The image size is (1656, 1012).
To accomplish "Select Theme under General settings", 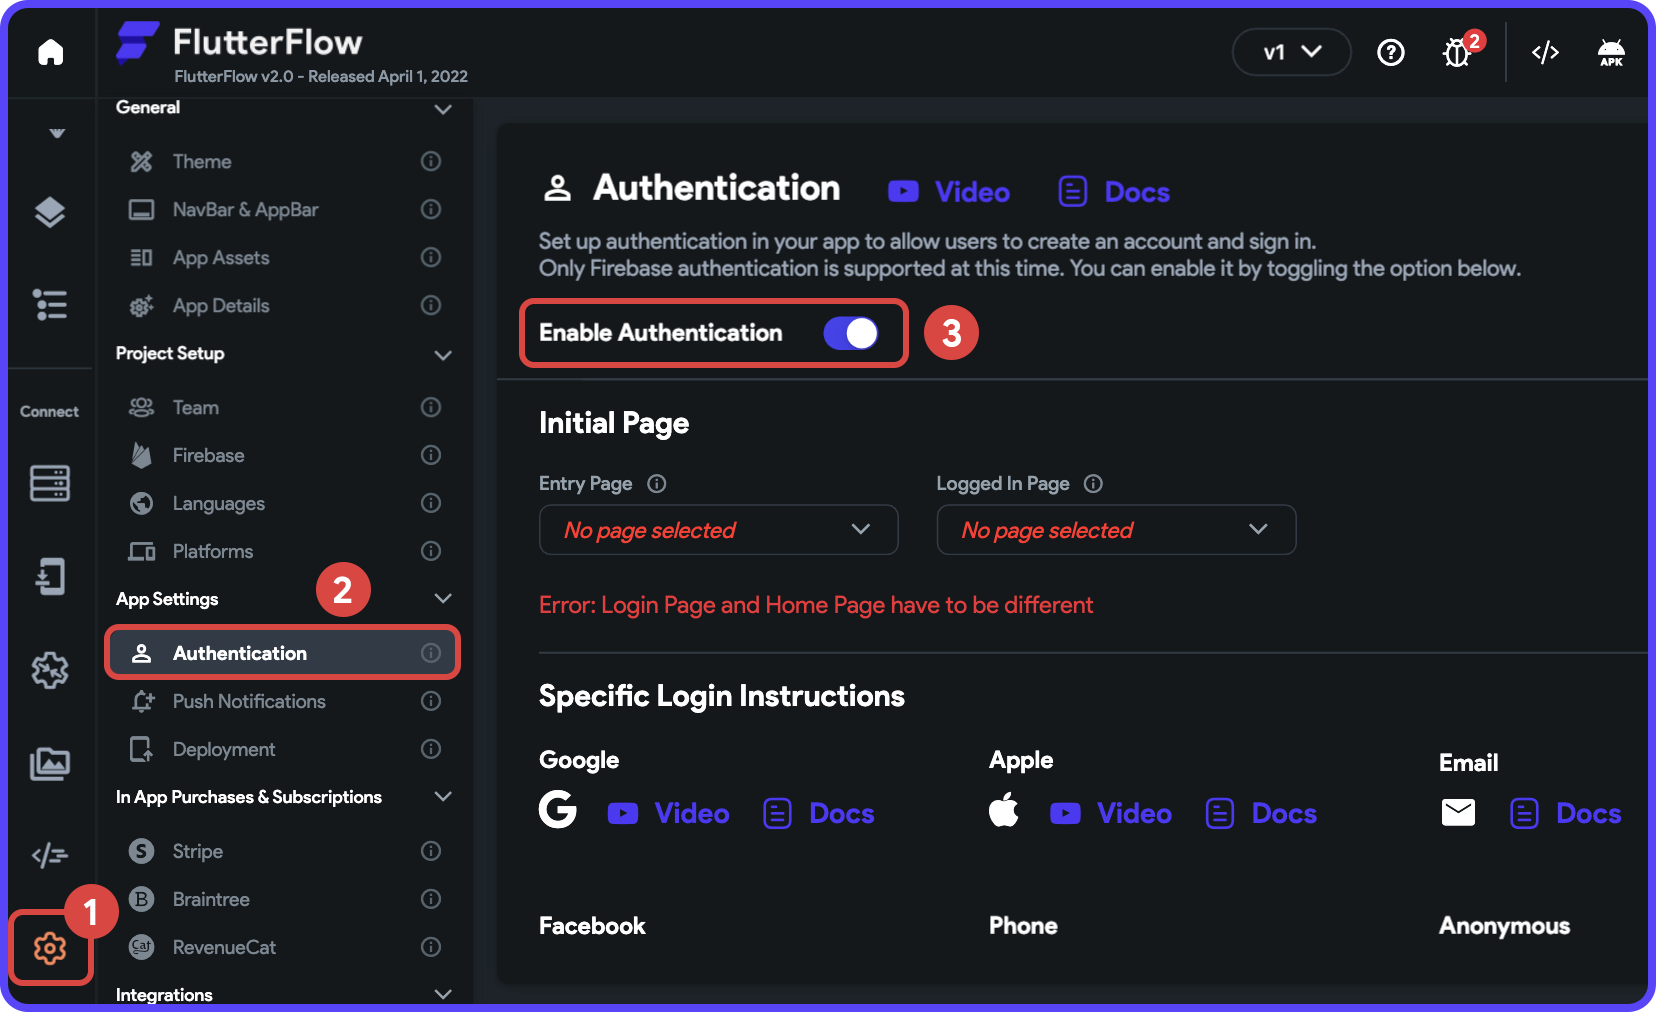I will (201, 161).
